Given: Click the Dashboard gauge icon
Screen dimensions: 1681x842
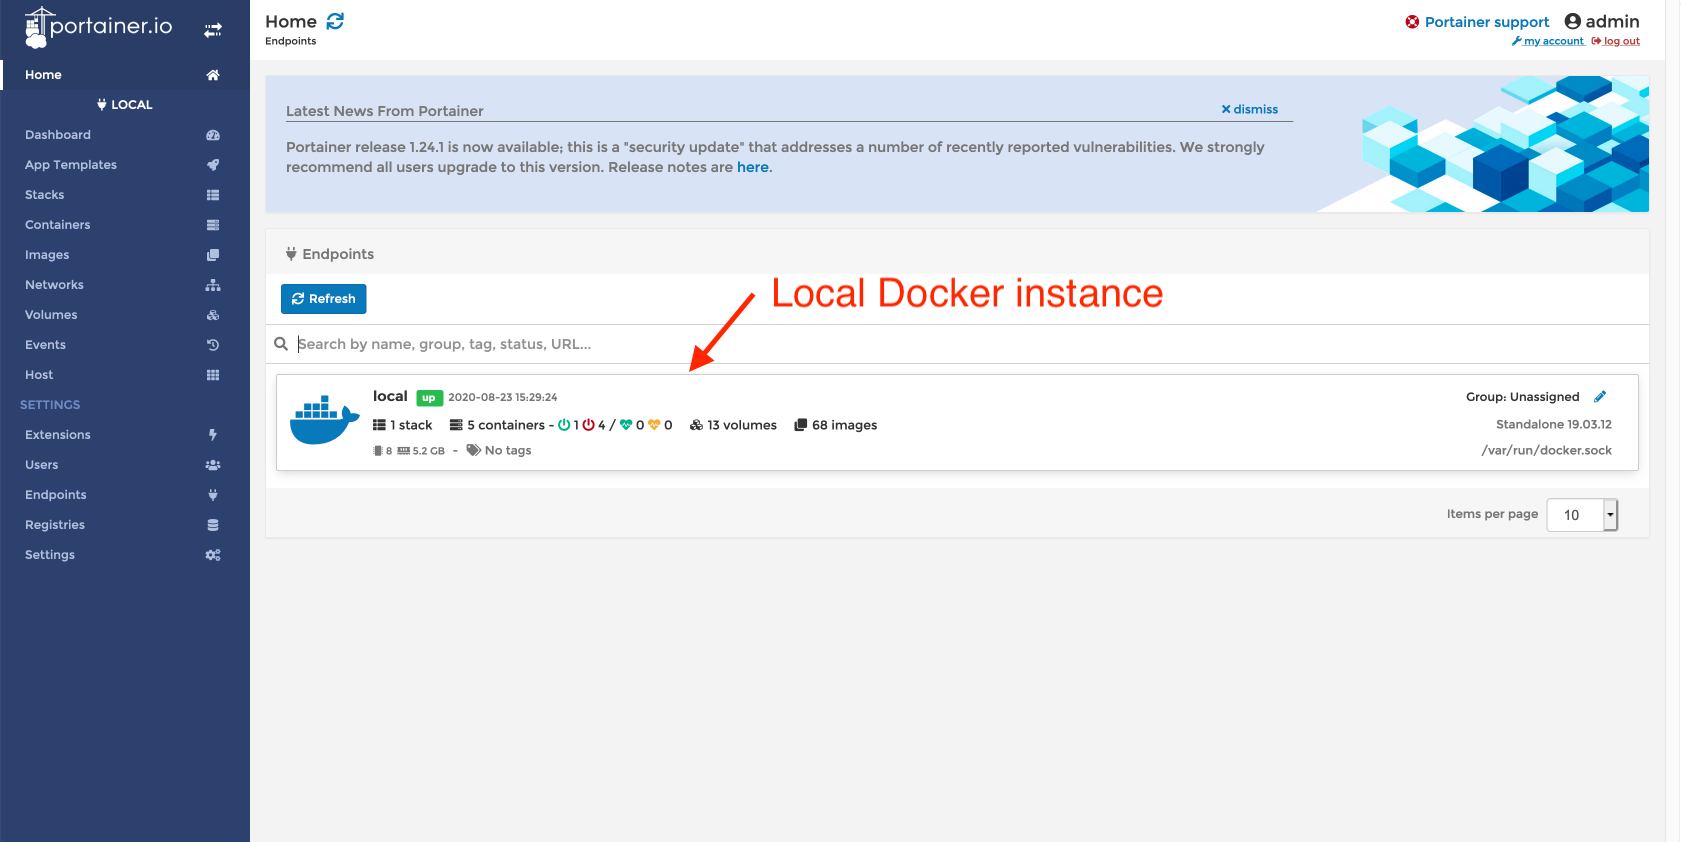Looking at the screenshot, I should 213,135.
